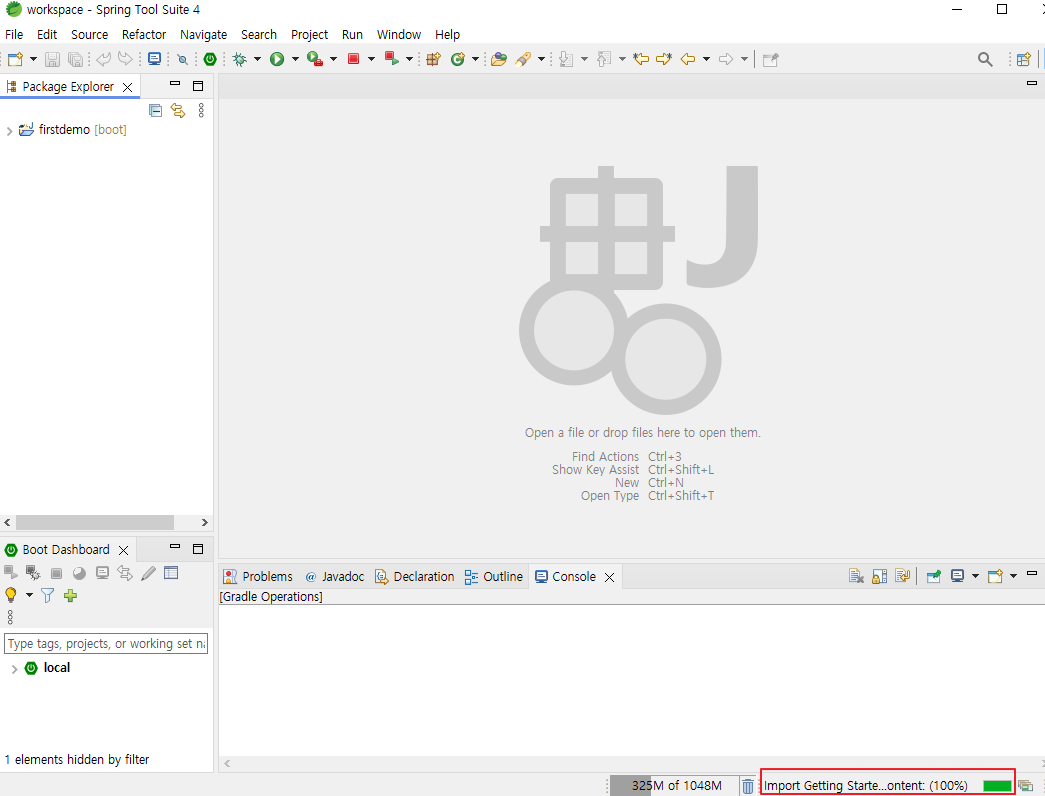Open the Refactor menu
Screen dimensions: 1045x796
[143, 35]
